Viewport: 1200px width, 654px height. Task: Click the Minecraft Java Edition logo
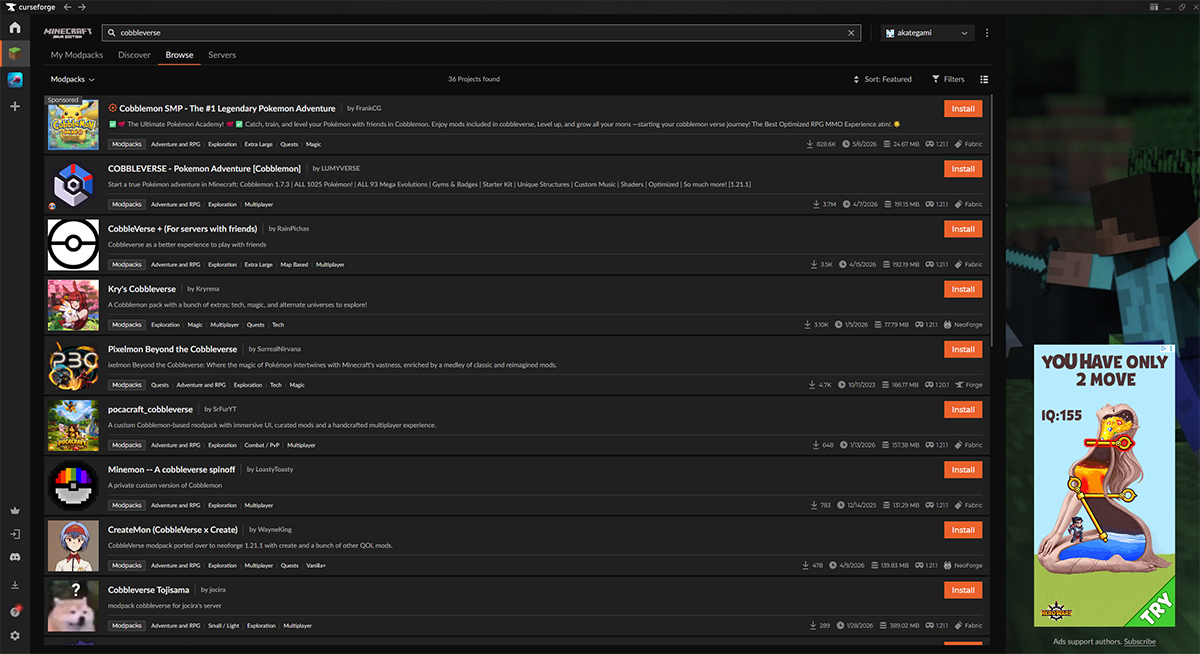[69, 32]
